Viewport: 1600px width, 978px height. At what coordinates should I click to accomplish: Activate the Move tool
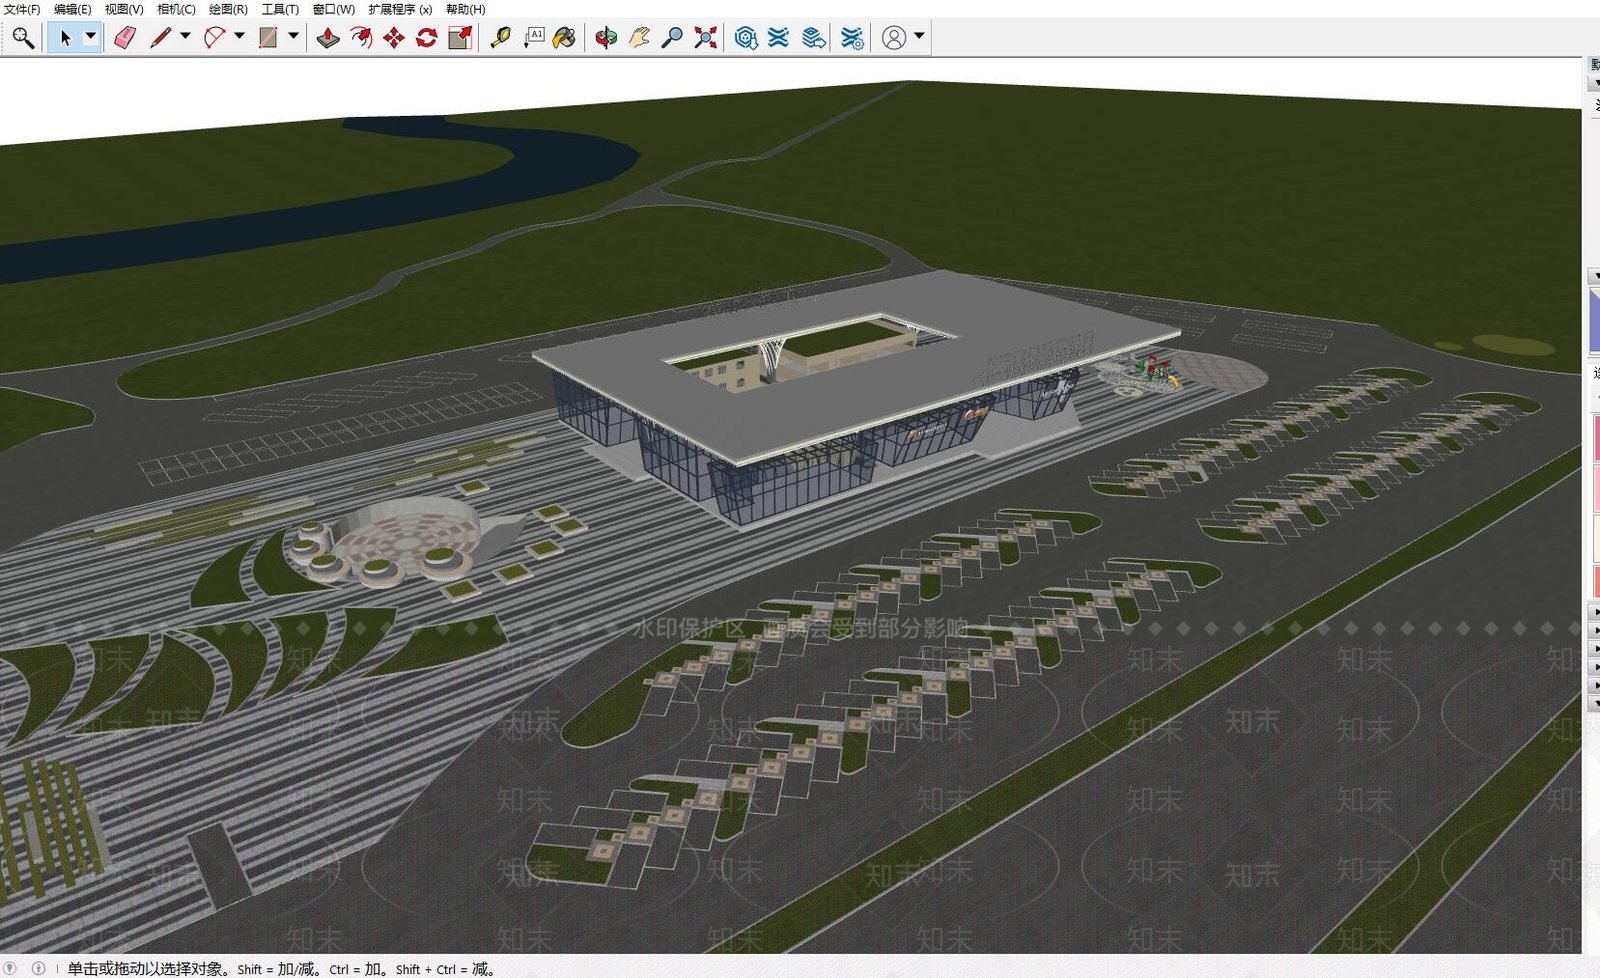[394, 38]
